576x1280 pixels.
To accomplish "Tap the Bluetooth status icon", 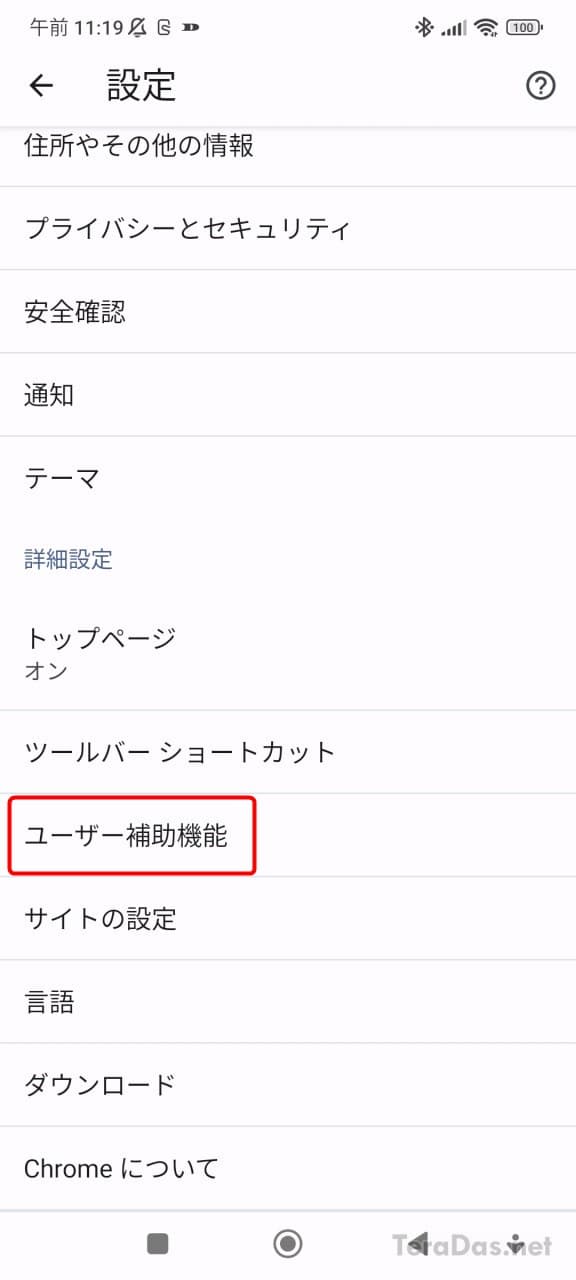I will pyautogui.click(x=424, y=28).
